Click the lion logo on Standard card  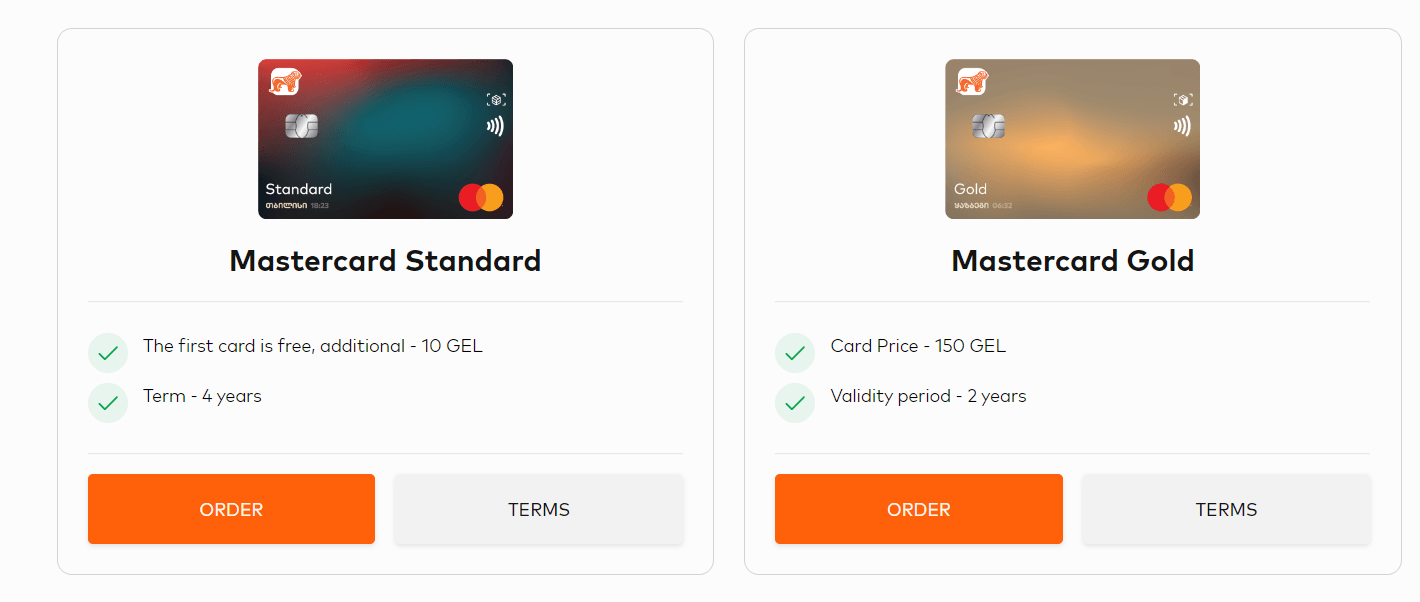[x=285, y=82]
